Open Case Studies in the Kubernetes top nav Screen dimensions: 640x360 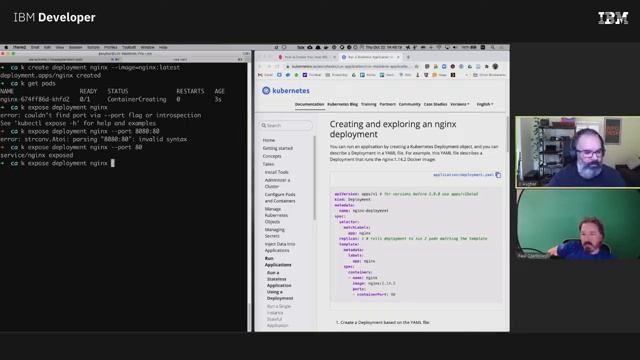pyautogui.click(x=436, y=104)
